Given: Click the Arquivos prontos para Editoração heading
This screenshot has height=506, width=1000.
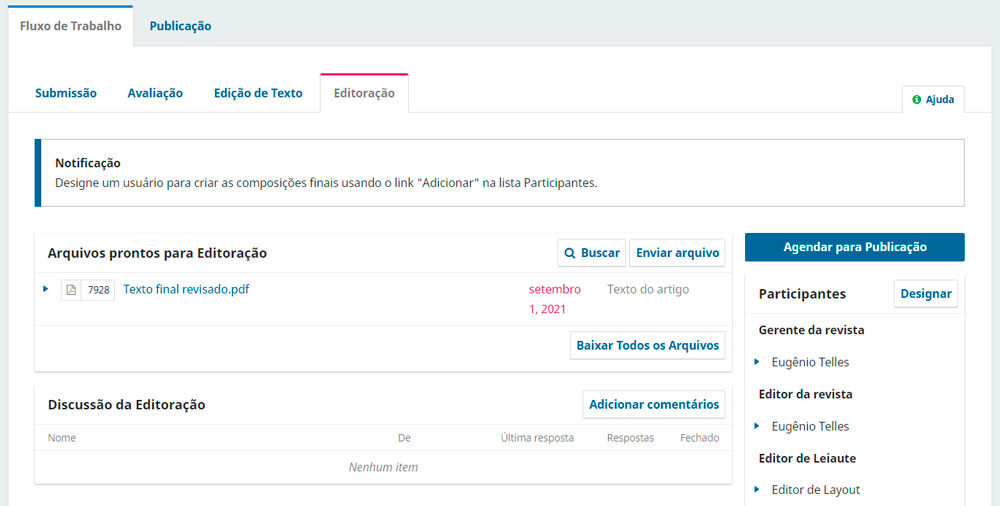Looking at the screenshot, I should click(x=157, y=253).
